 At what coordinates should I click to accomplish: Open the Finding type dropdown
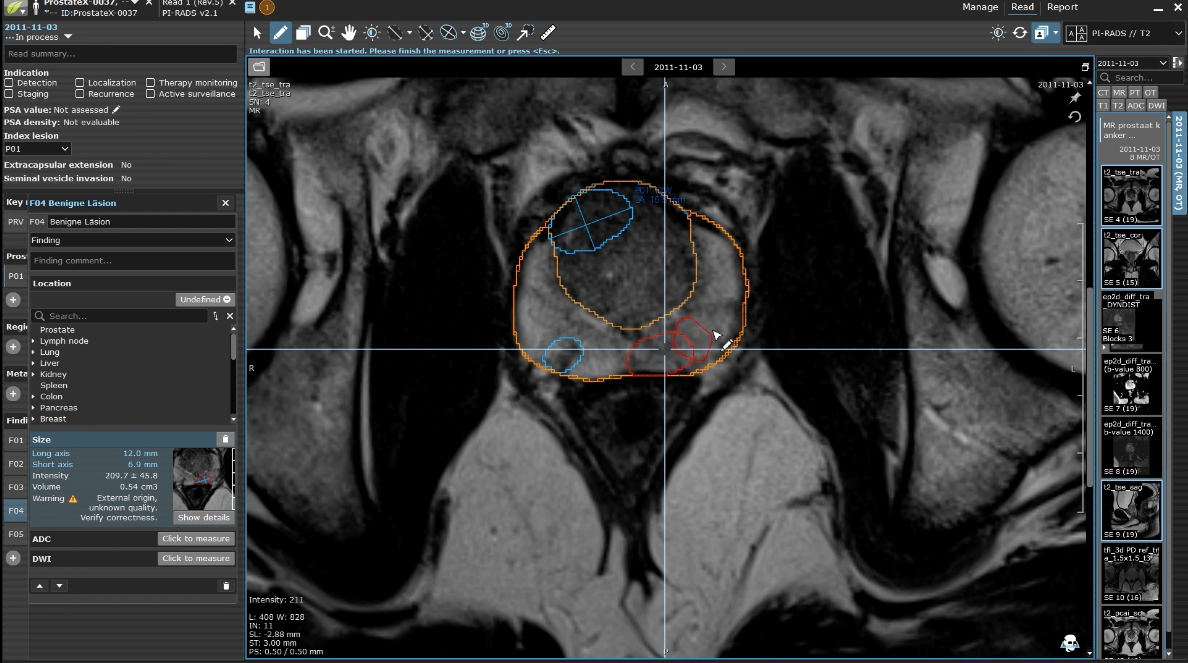pos(132,240)
